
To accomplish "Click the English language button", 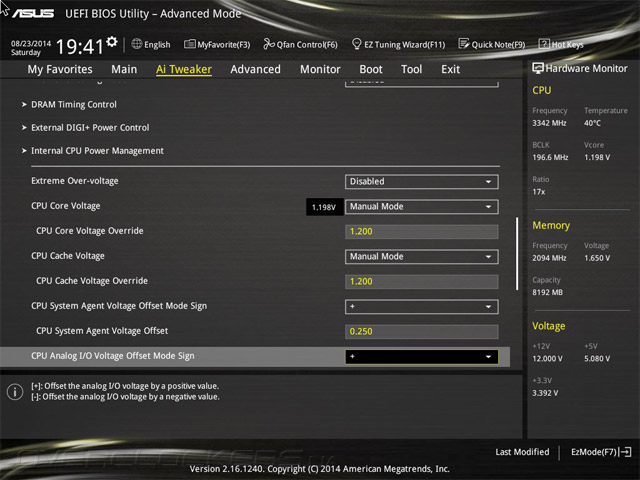I will pyautogui.click(x=151, y=44).
